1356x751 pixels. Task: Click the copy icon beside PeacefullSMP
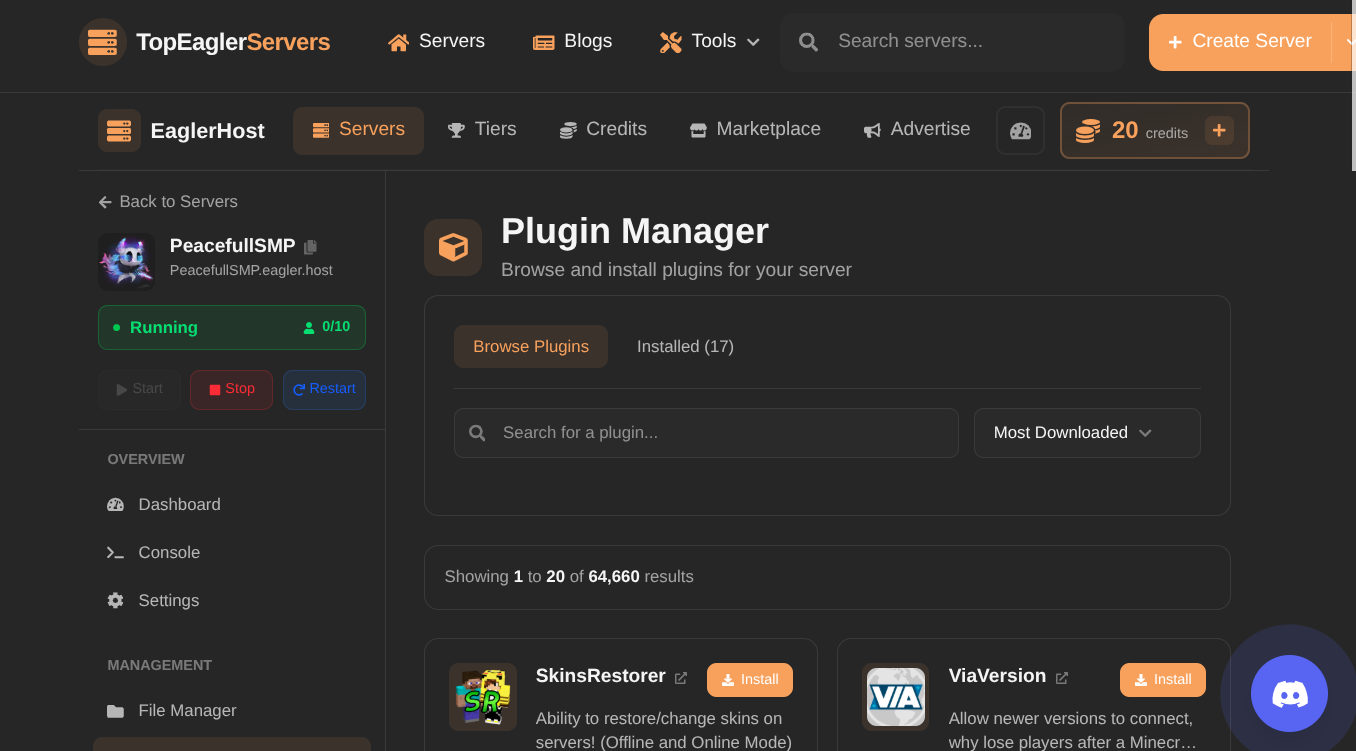click(311, 247)
